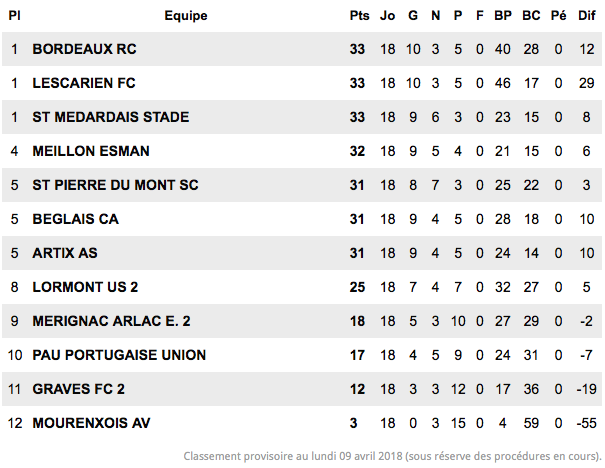The image size is (605, 468).
Task: Open the GRAVES FC 2 entry
Action: tap(78, 389)
